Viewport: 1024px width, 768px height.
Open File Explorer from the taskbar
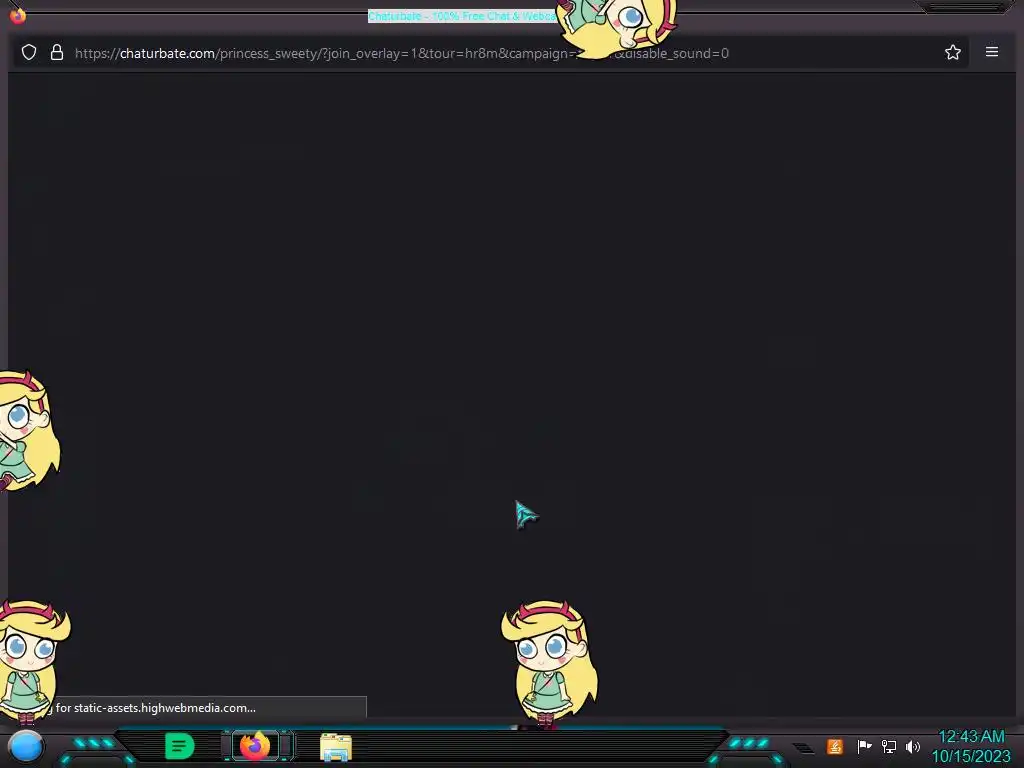[336, 747]
